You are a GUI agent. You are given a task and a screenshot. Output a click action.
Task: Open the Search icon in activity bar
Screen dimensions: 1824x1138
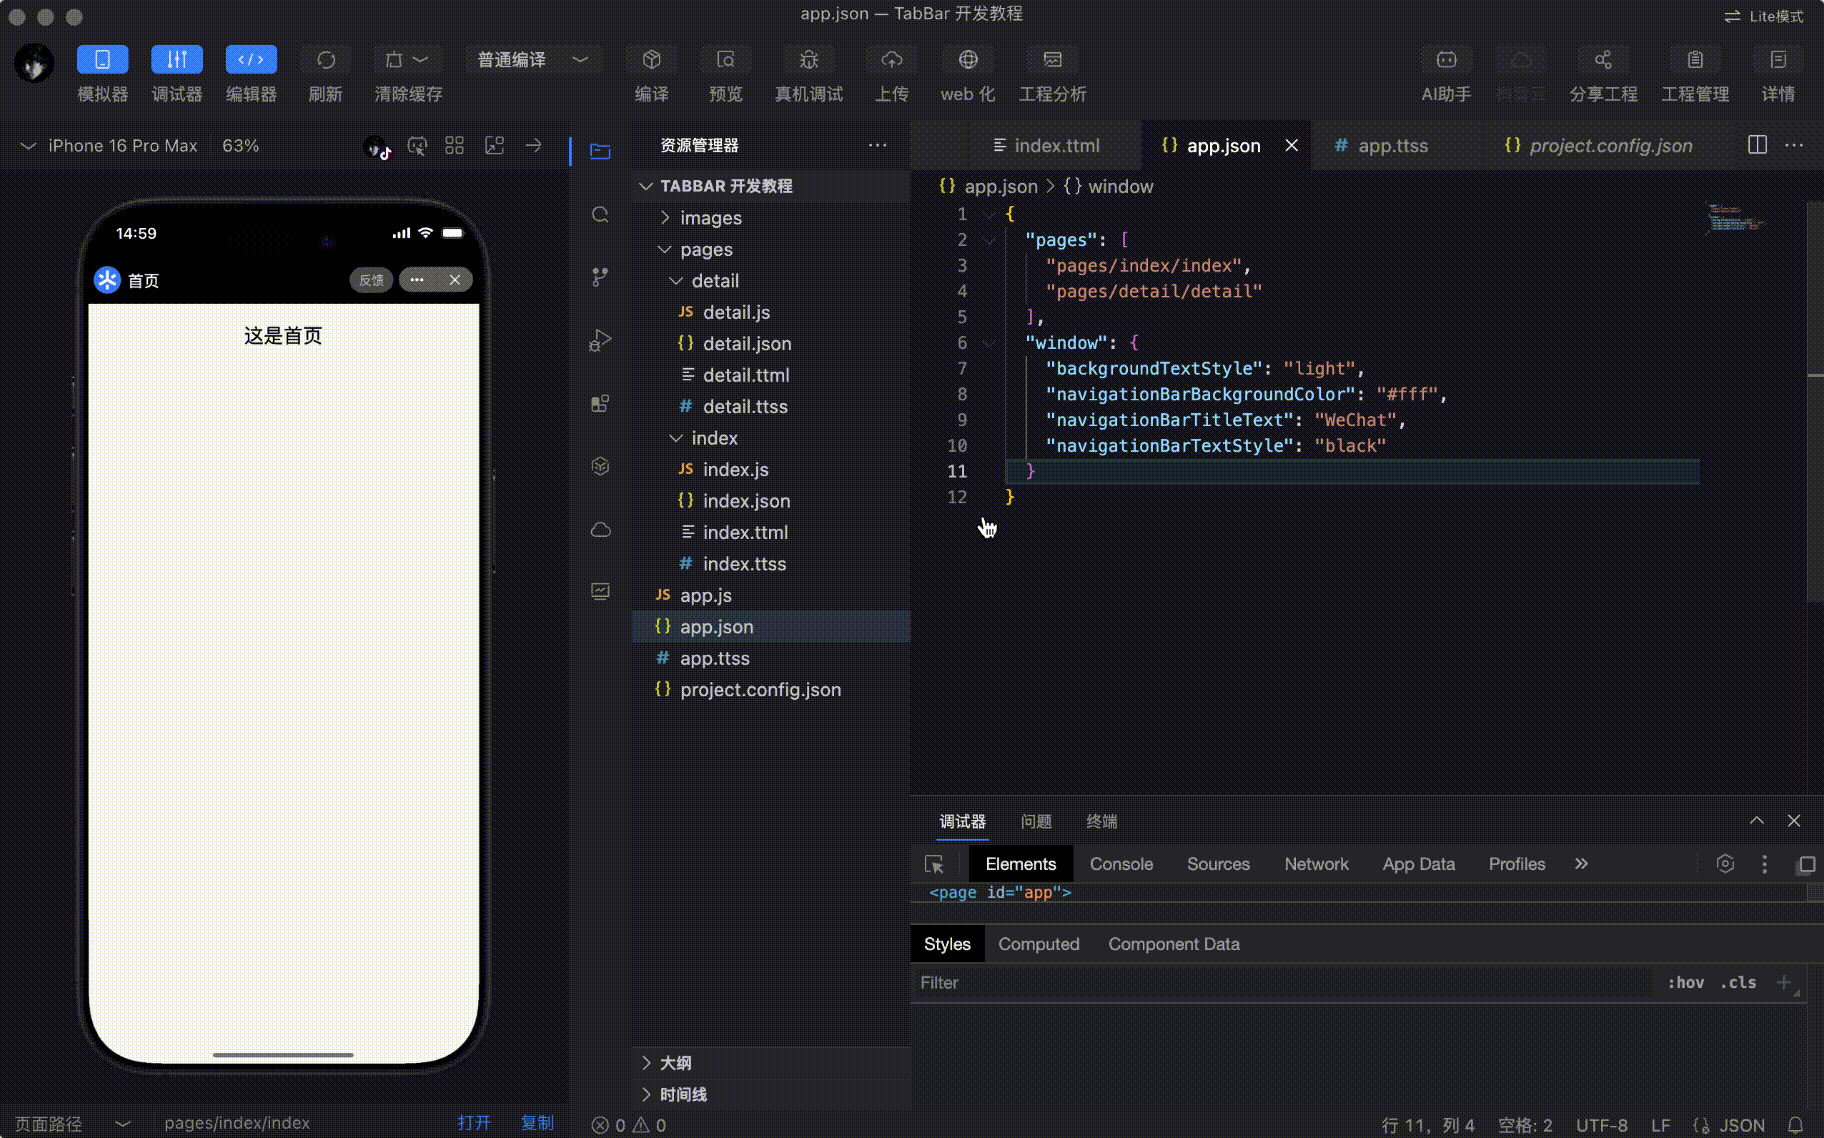pyautogui.click(x=600, y=215)
